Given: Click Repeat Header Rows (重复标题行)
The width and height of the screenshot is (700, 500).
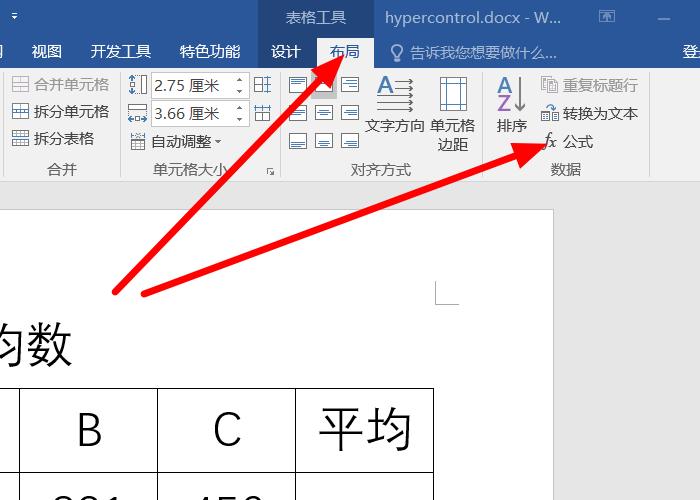Looking at the screenshot, I should pyautogui.click(x=589, y=85).
